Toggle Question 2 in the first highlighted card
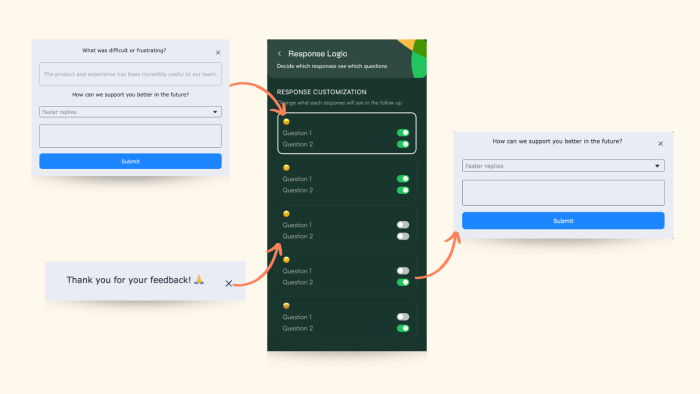700x394 pixels. tap(403, 144)
